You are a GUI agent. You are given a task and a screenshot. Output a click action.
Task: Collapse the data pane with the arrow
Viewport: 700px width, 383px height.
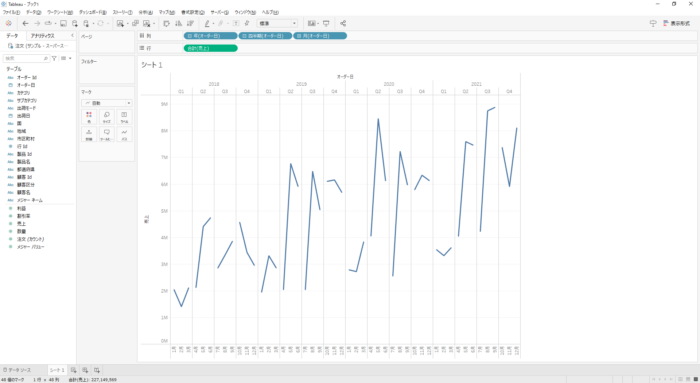[72, 35]
